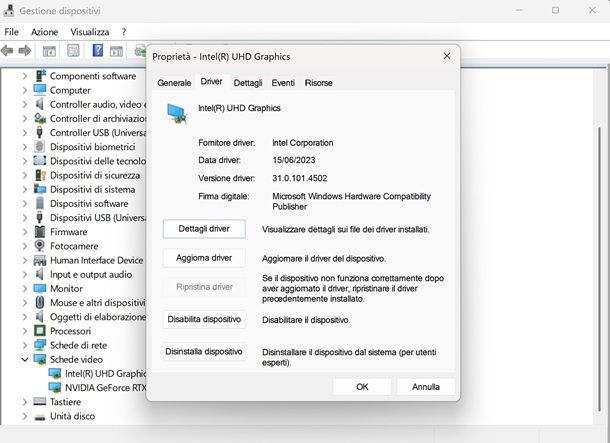
Task: Switch to the Risorse tab
Action: [x=319, y=83]
